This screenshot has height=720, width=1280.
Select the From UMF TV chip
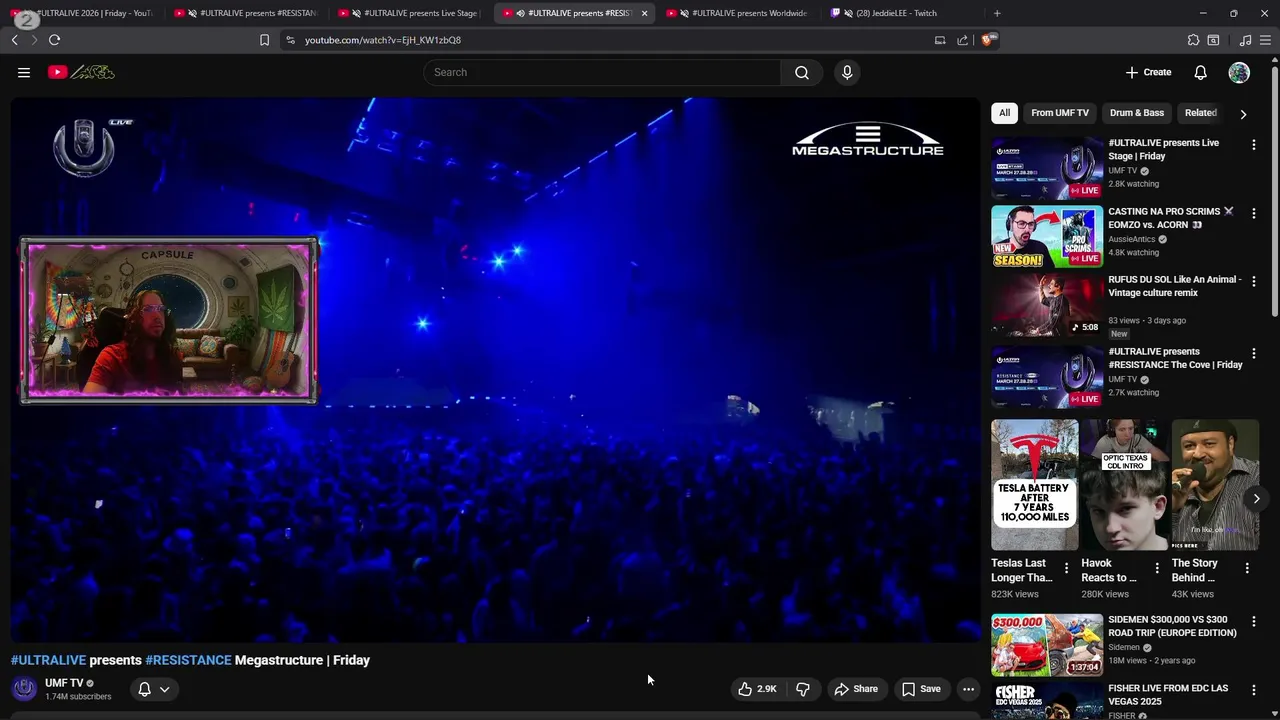click(1060, 113)
